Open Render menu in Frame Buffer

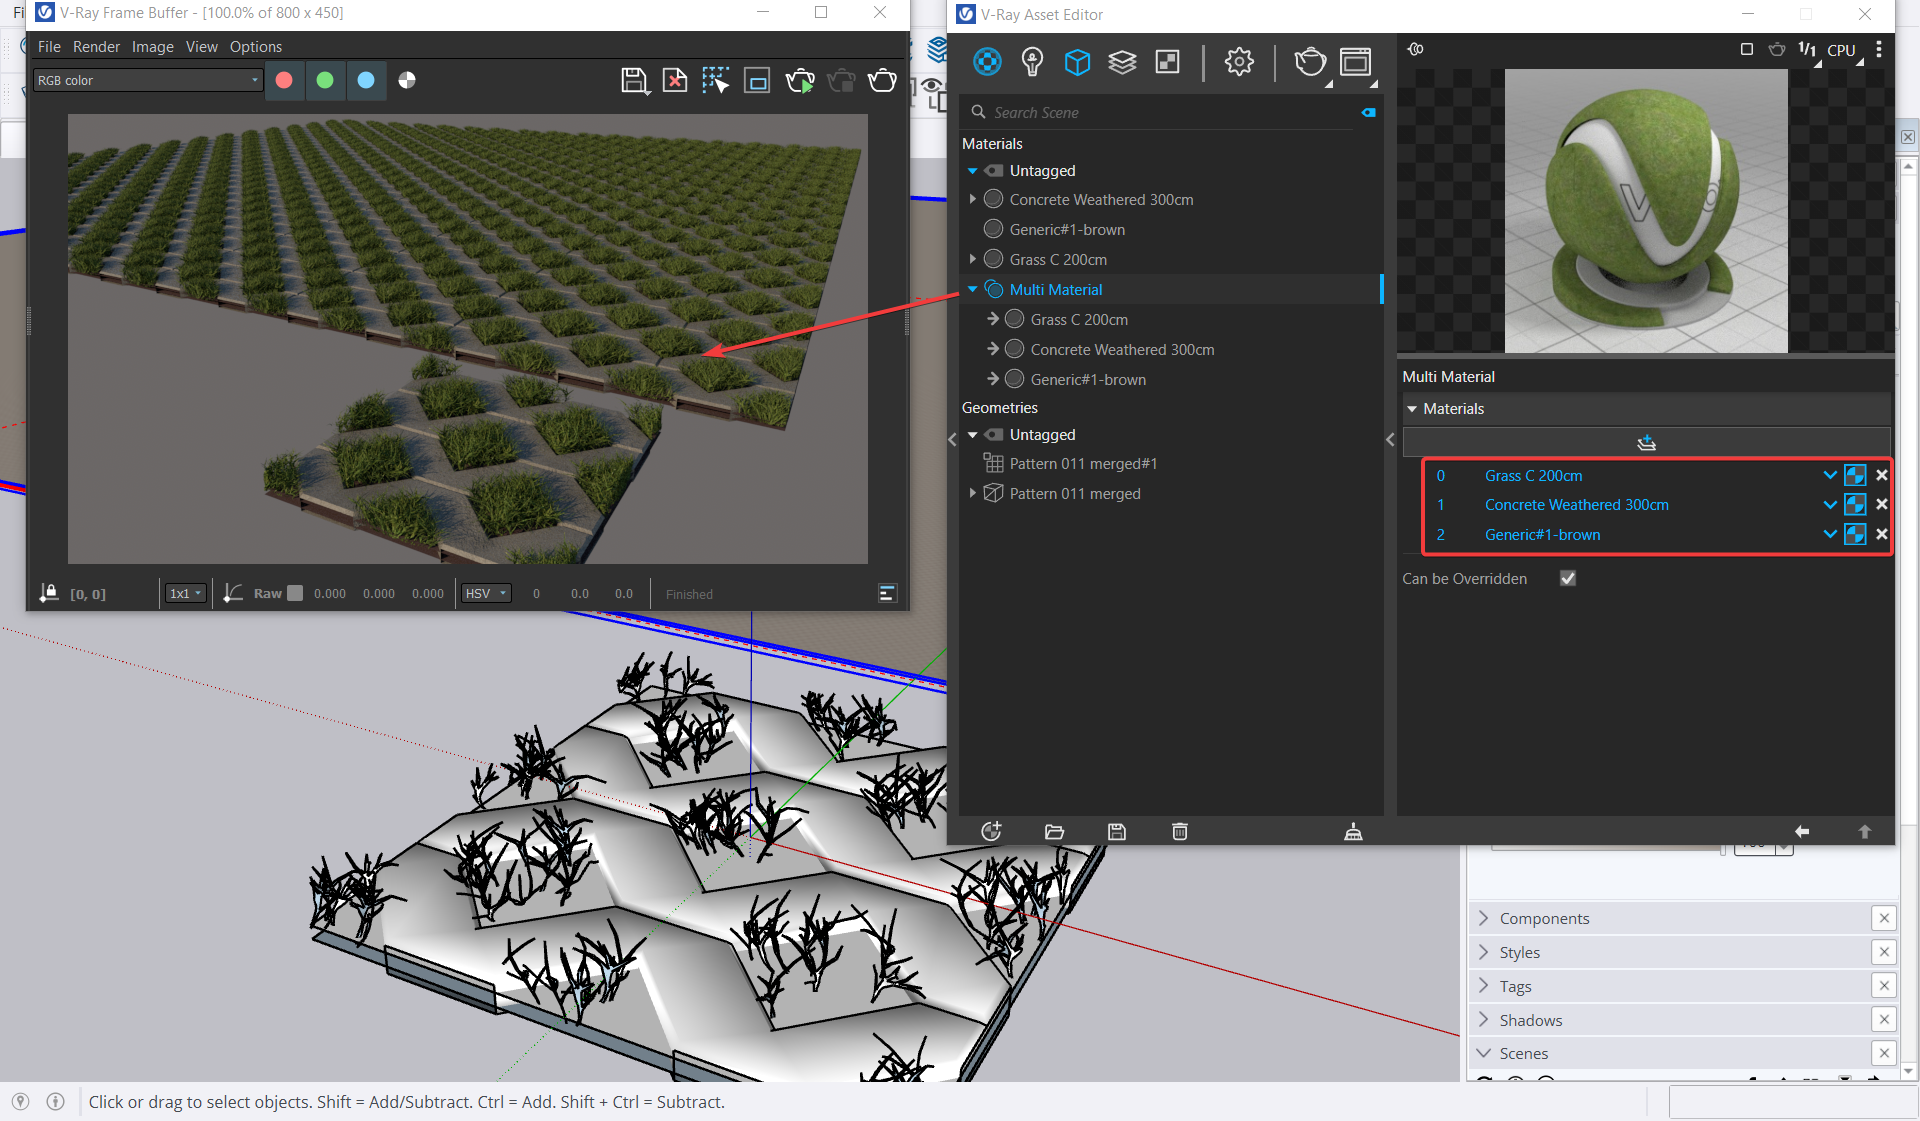(x=96, y=47)
